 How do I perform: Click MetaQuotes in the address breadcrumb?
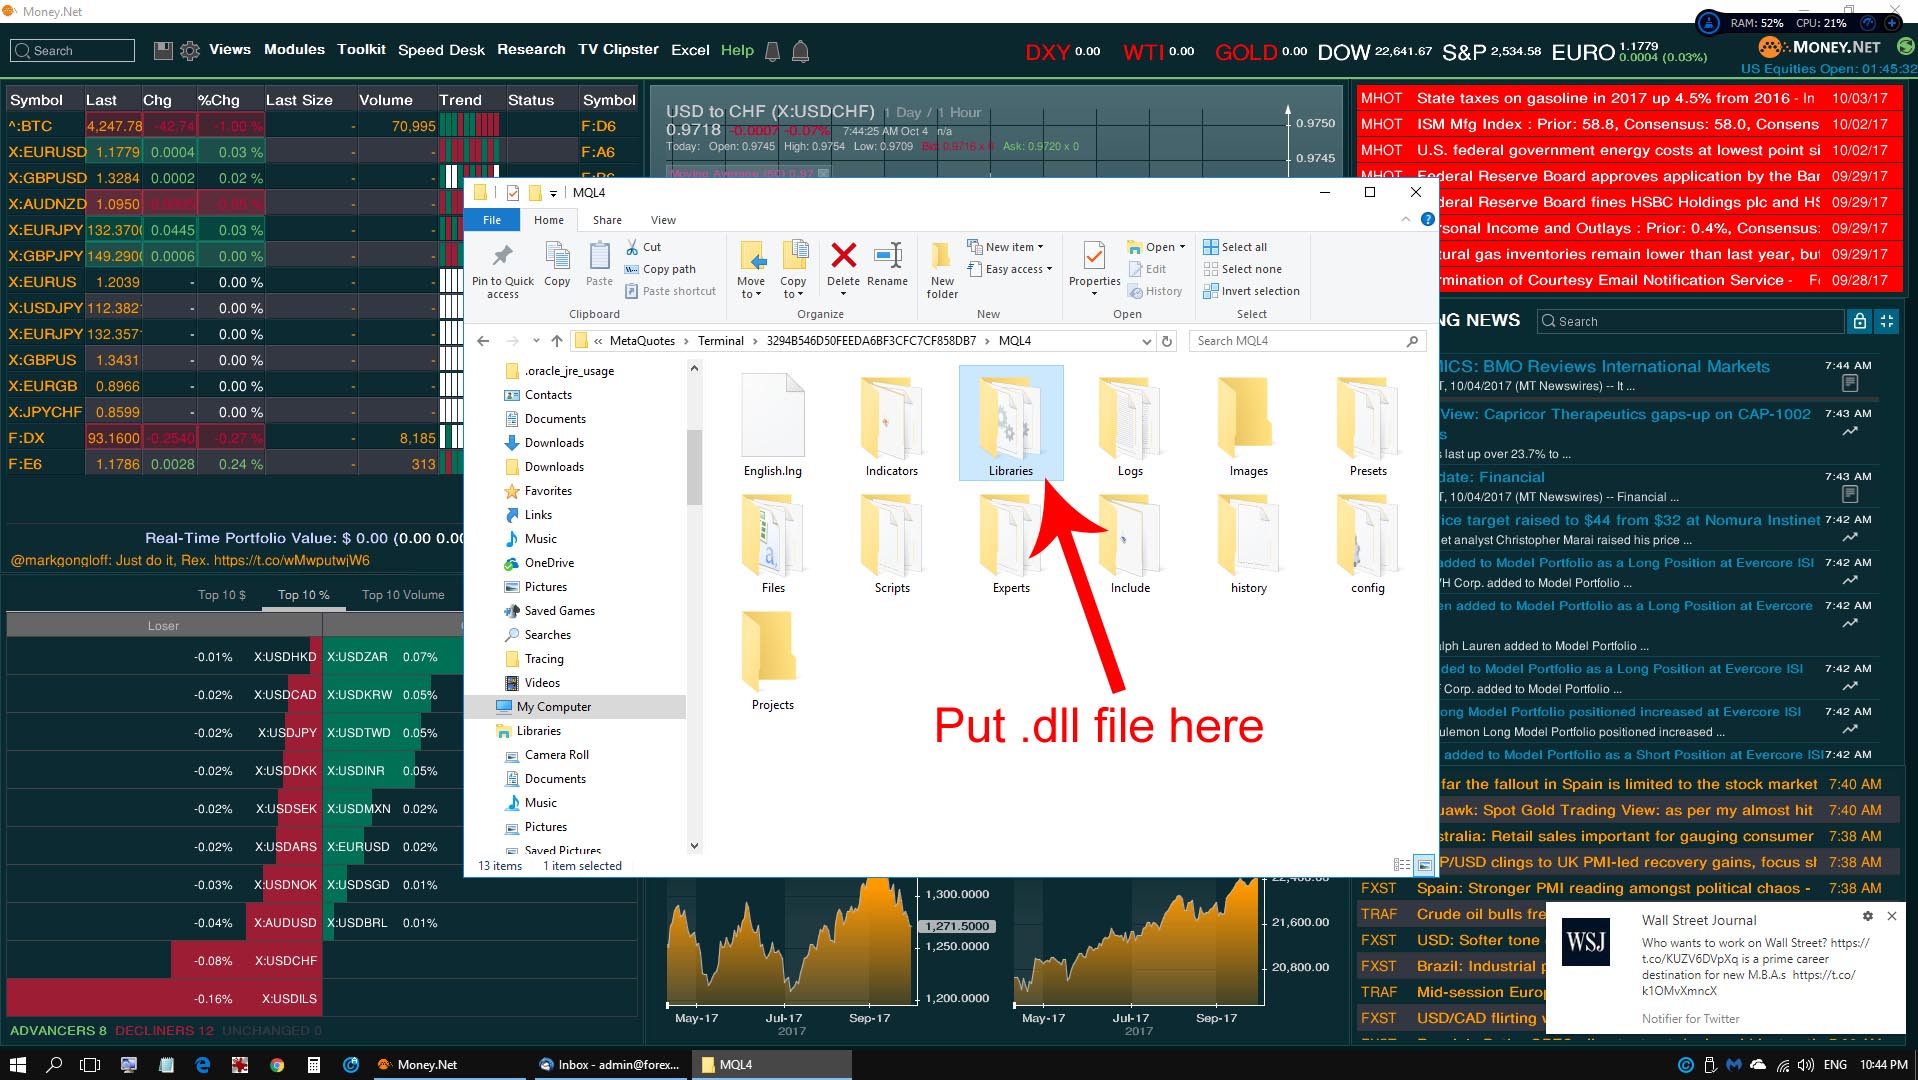click(642, 341)
